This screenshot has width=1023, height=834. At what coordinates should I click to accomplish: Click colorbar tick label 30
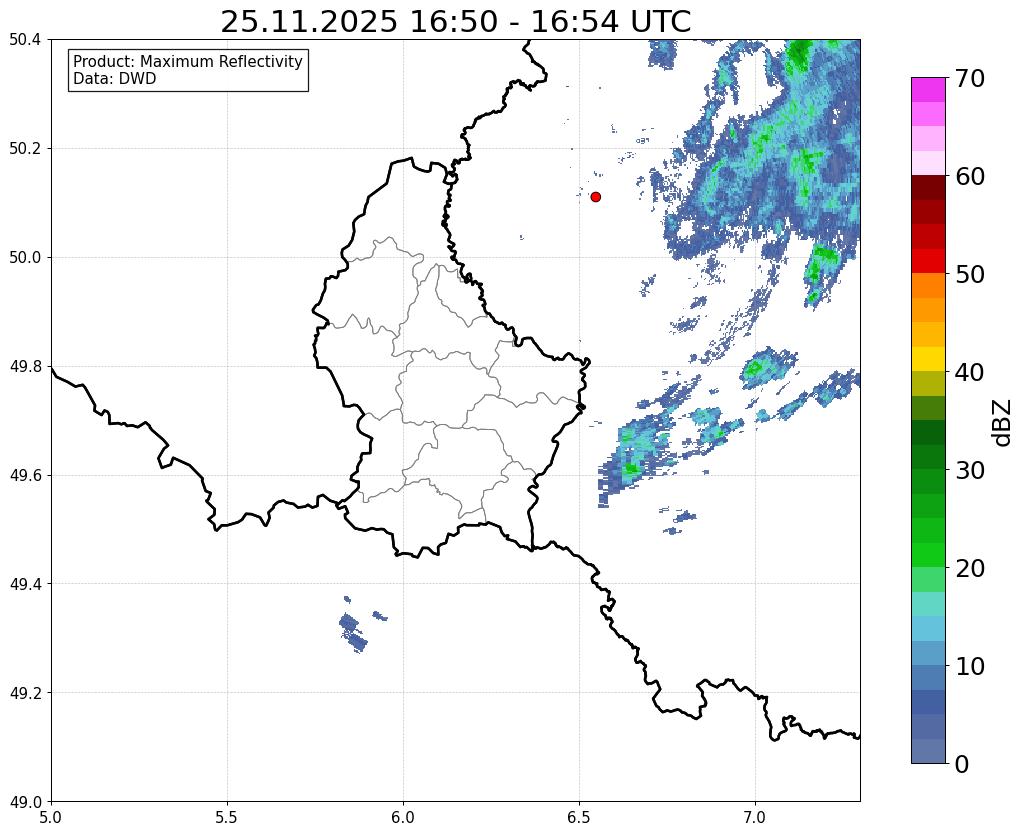click(x=970, y=470)
